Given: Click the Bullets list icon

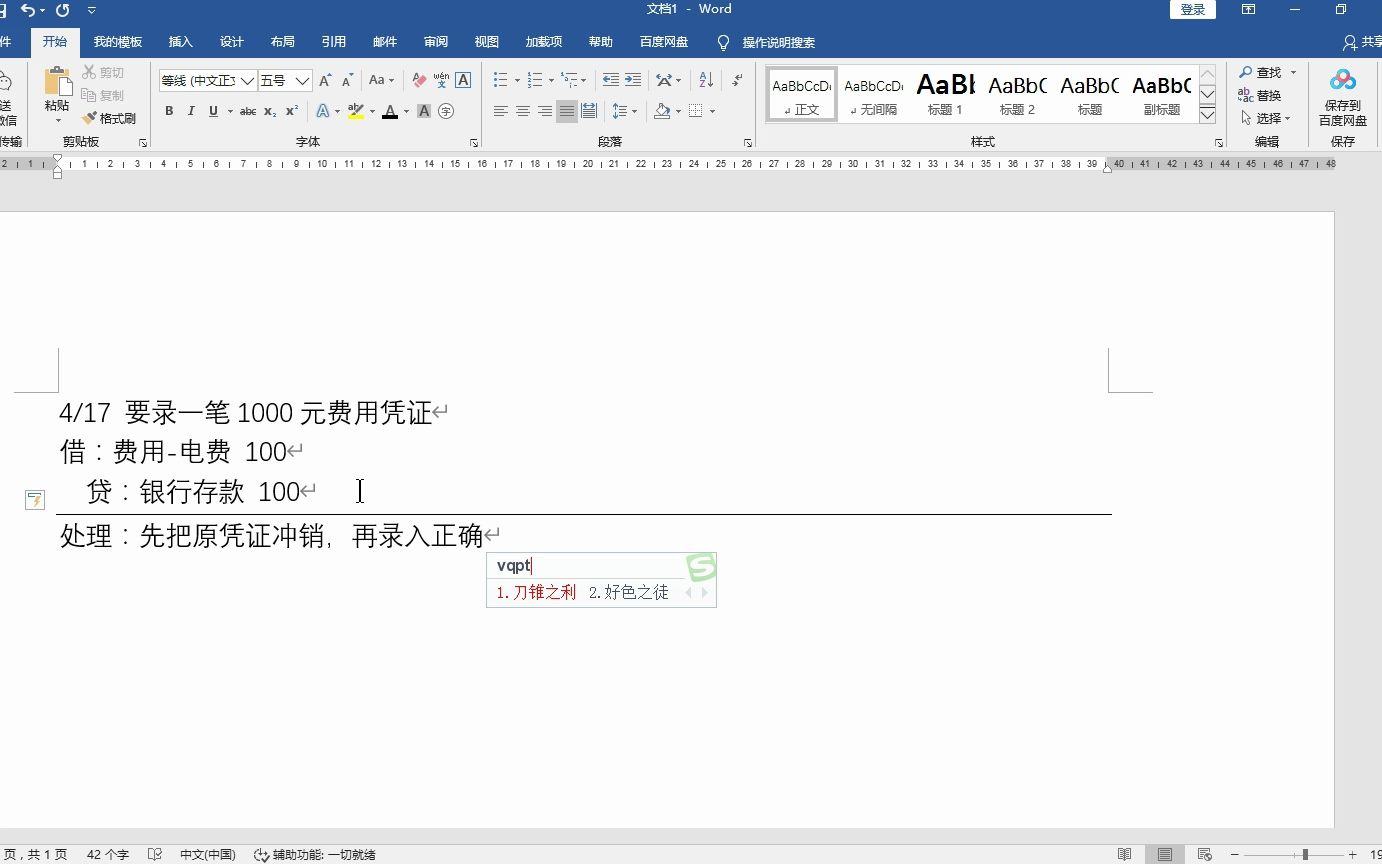Looking at the screenshot, I should (x=501, y=80).
